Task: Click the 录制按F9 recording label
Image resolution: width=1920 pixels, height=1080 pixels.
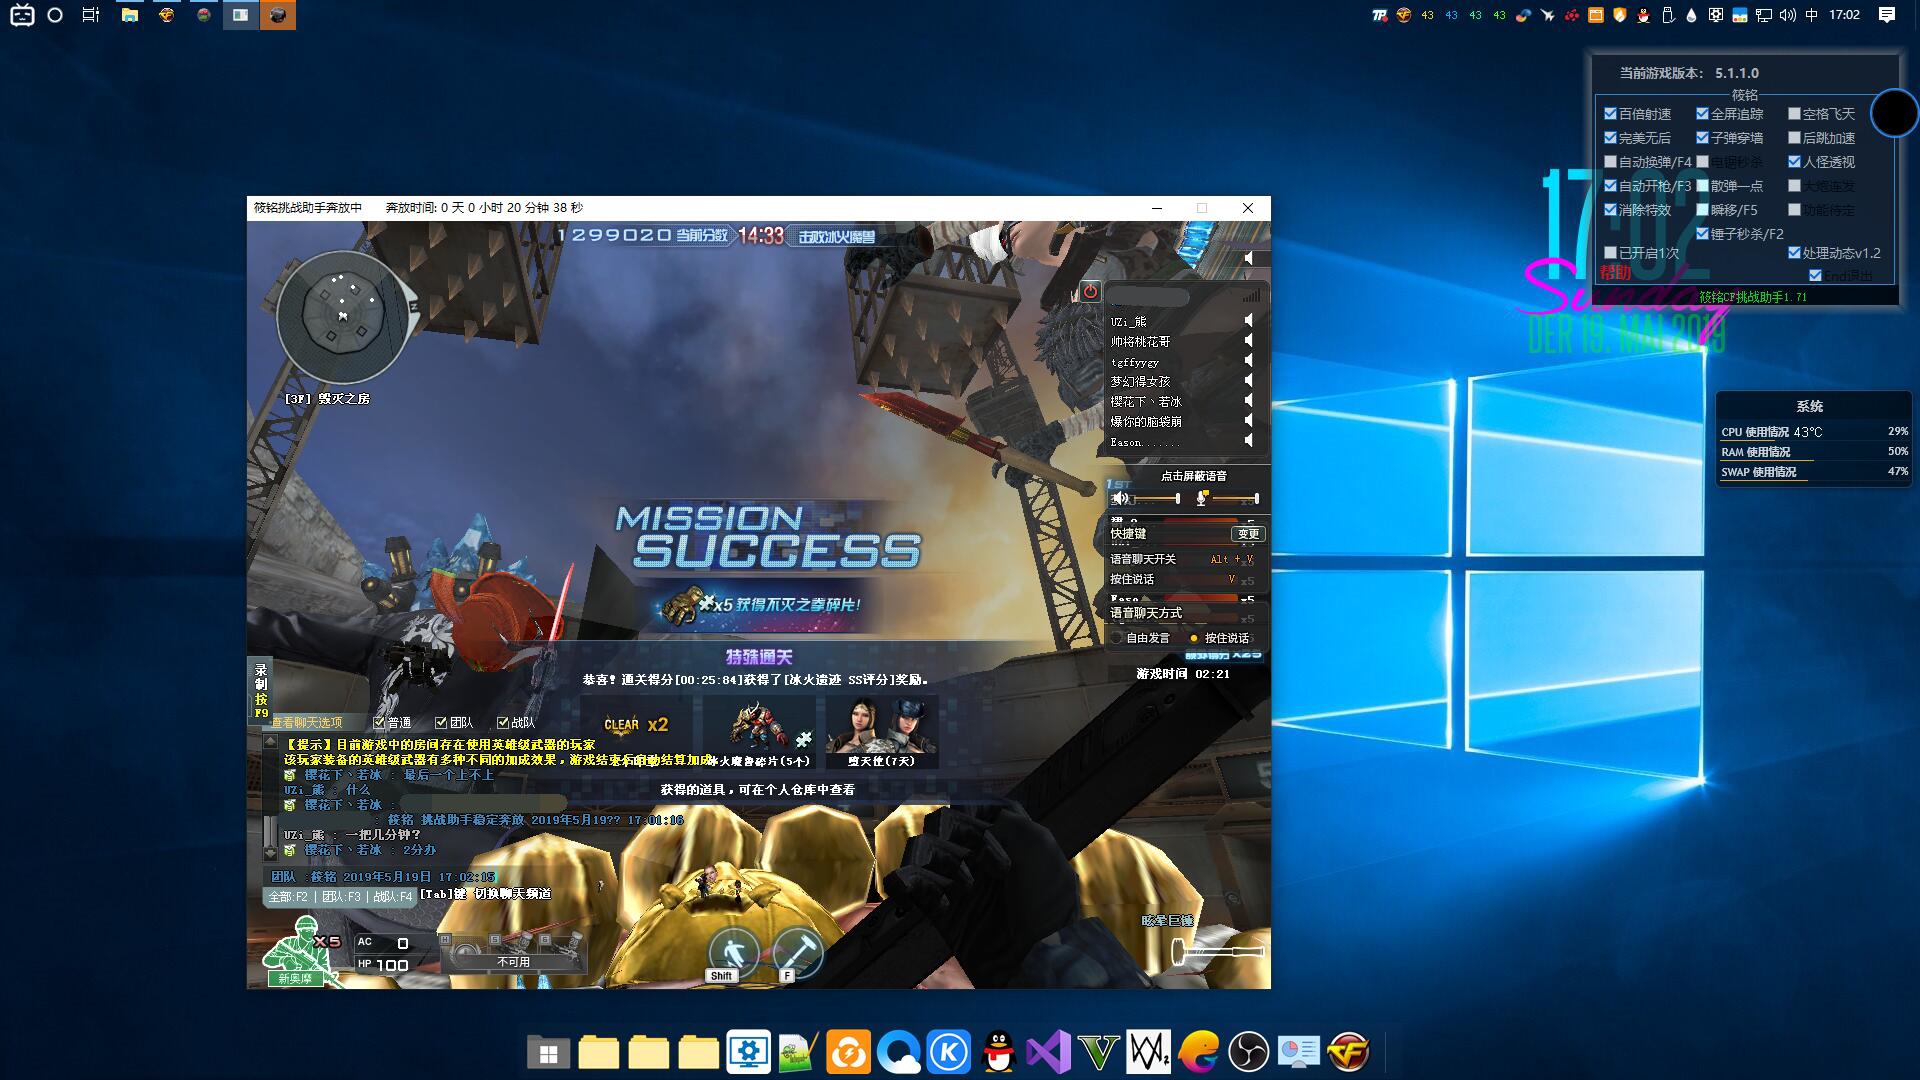Action: pyautogui.click(x=261, y=690)
